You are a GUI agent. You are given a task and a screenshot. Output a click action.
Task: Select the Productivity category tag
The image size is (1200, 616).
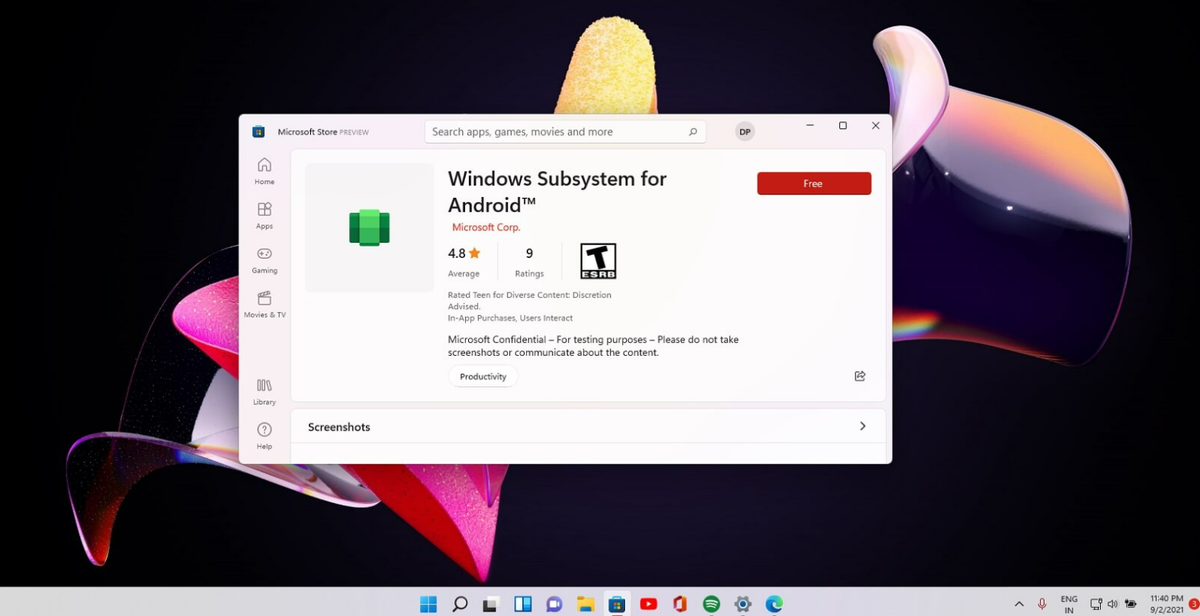483,377
